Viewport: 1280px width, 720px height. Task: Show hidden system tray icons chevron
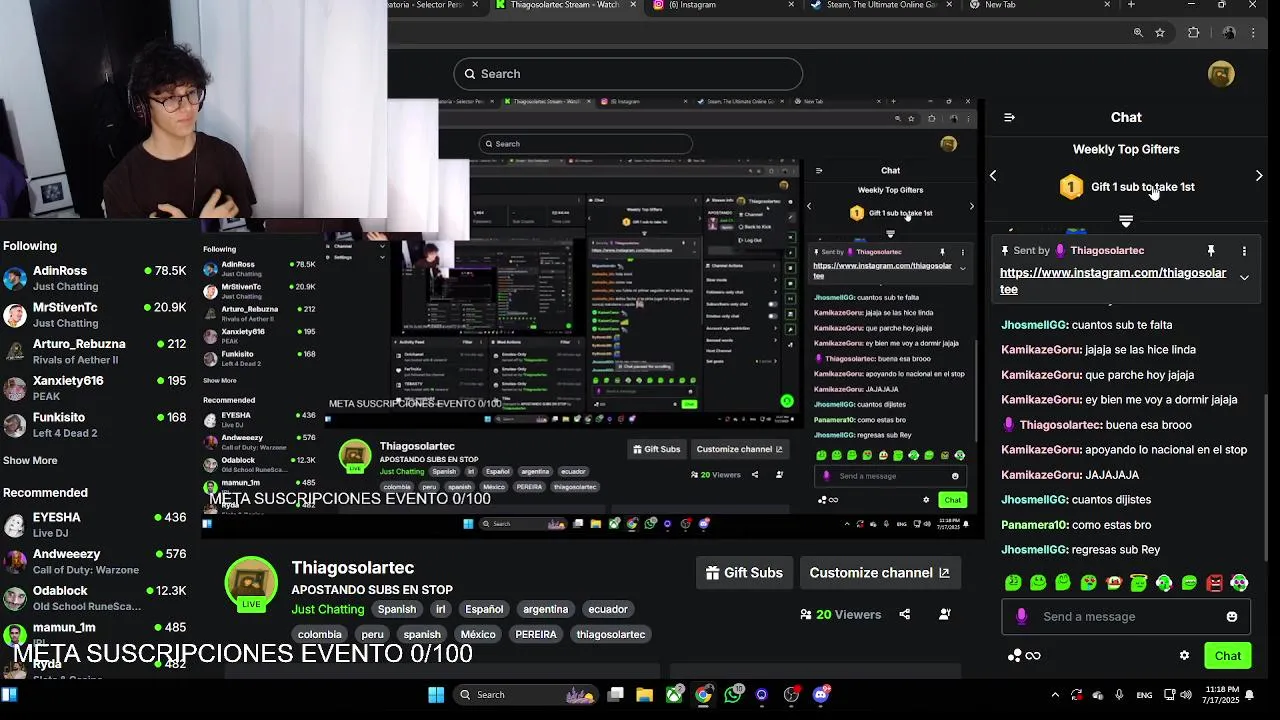coord(1055,695)
